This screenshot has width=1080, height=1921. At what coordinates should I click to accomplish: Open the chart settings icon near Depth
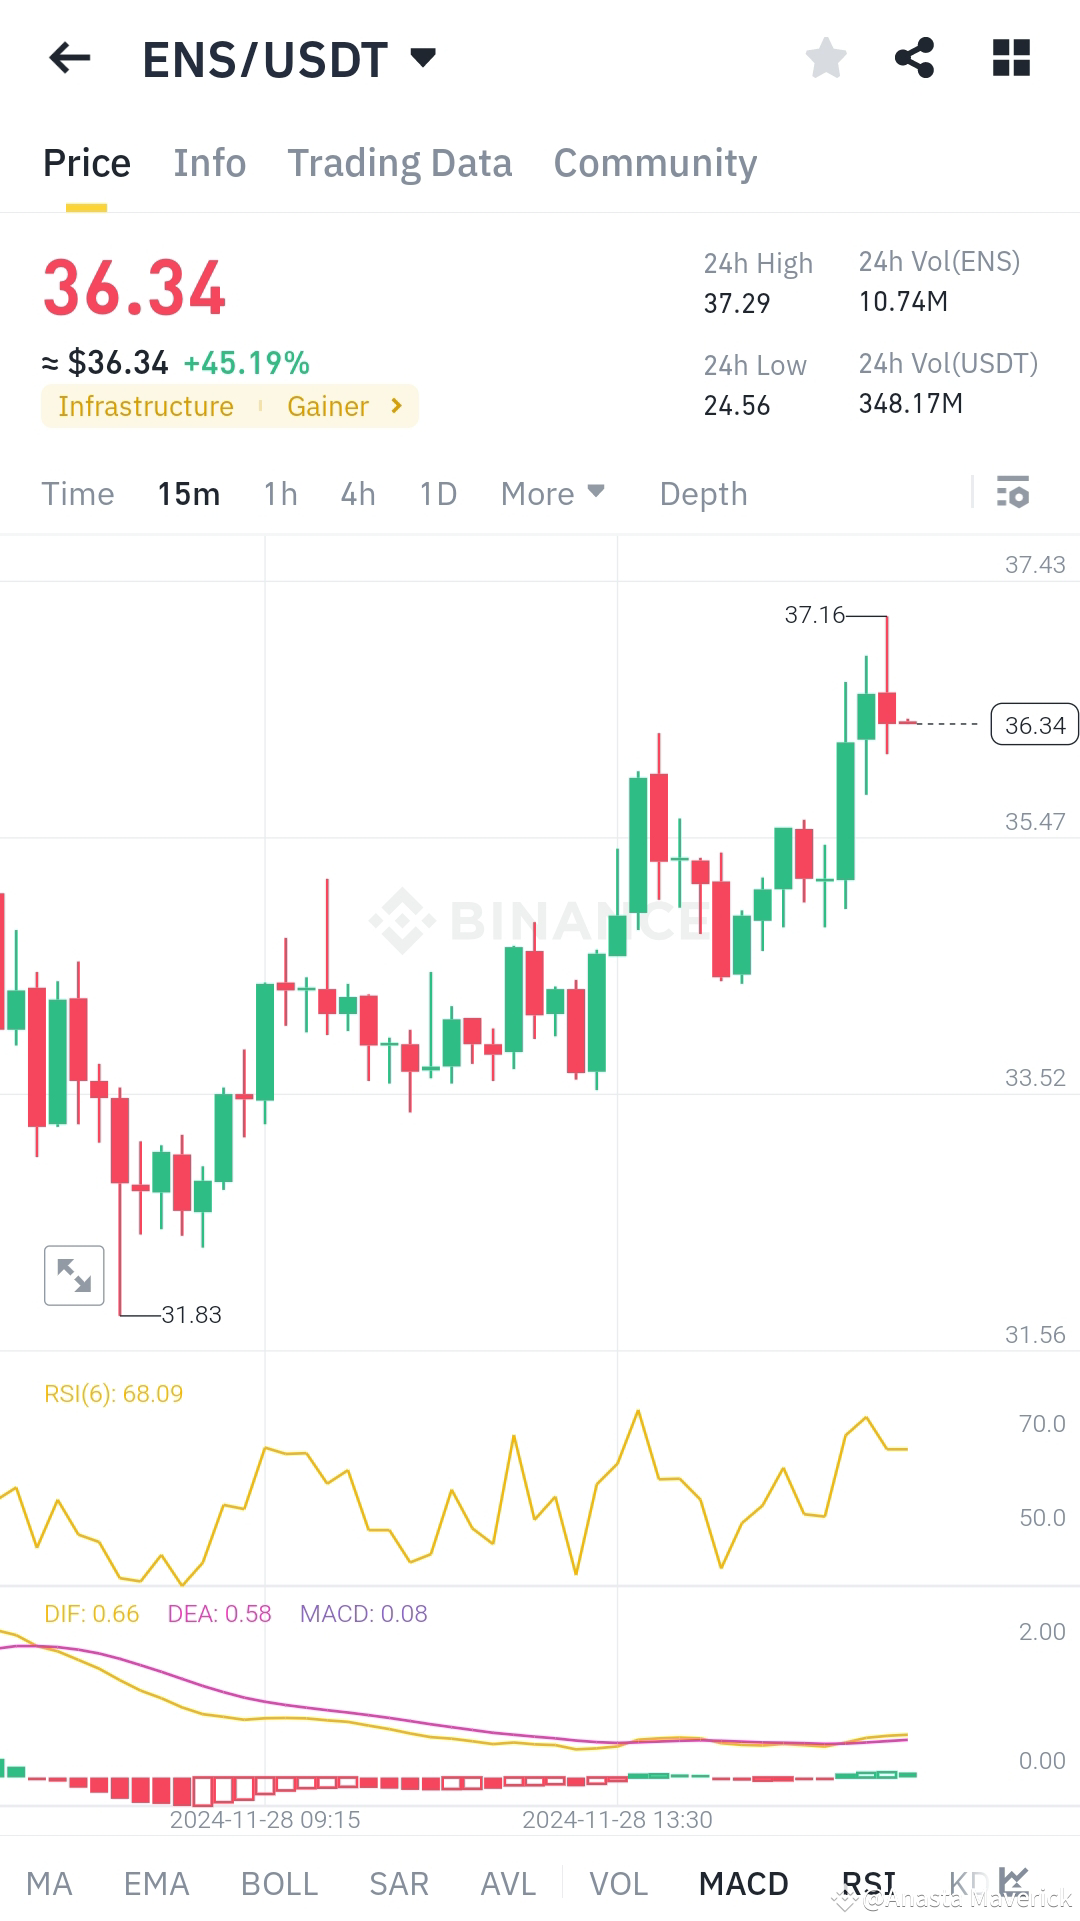[x=1013, y=493]
